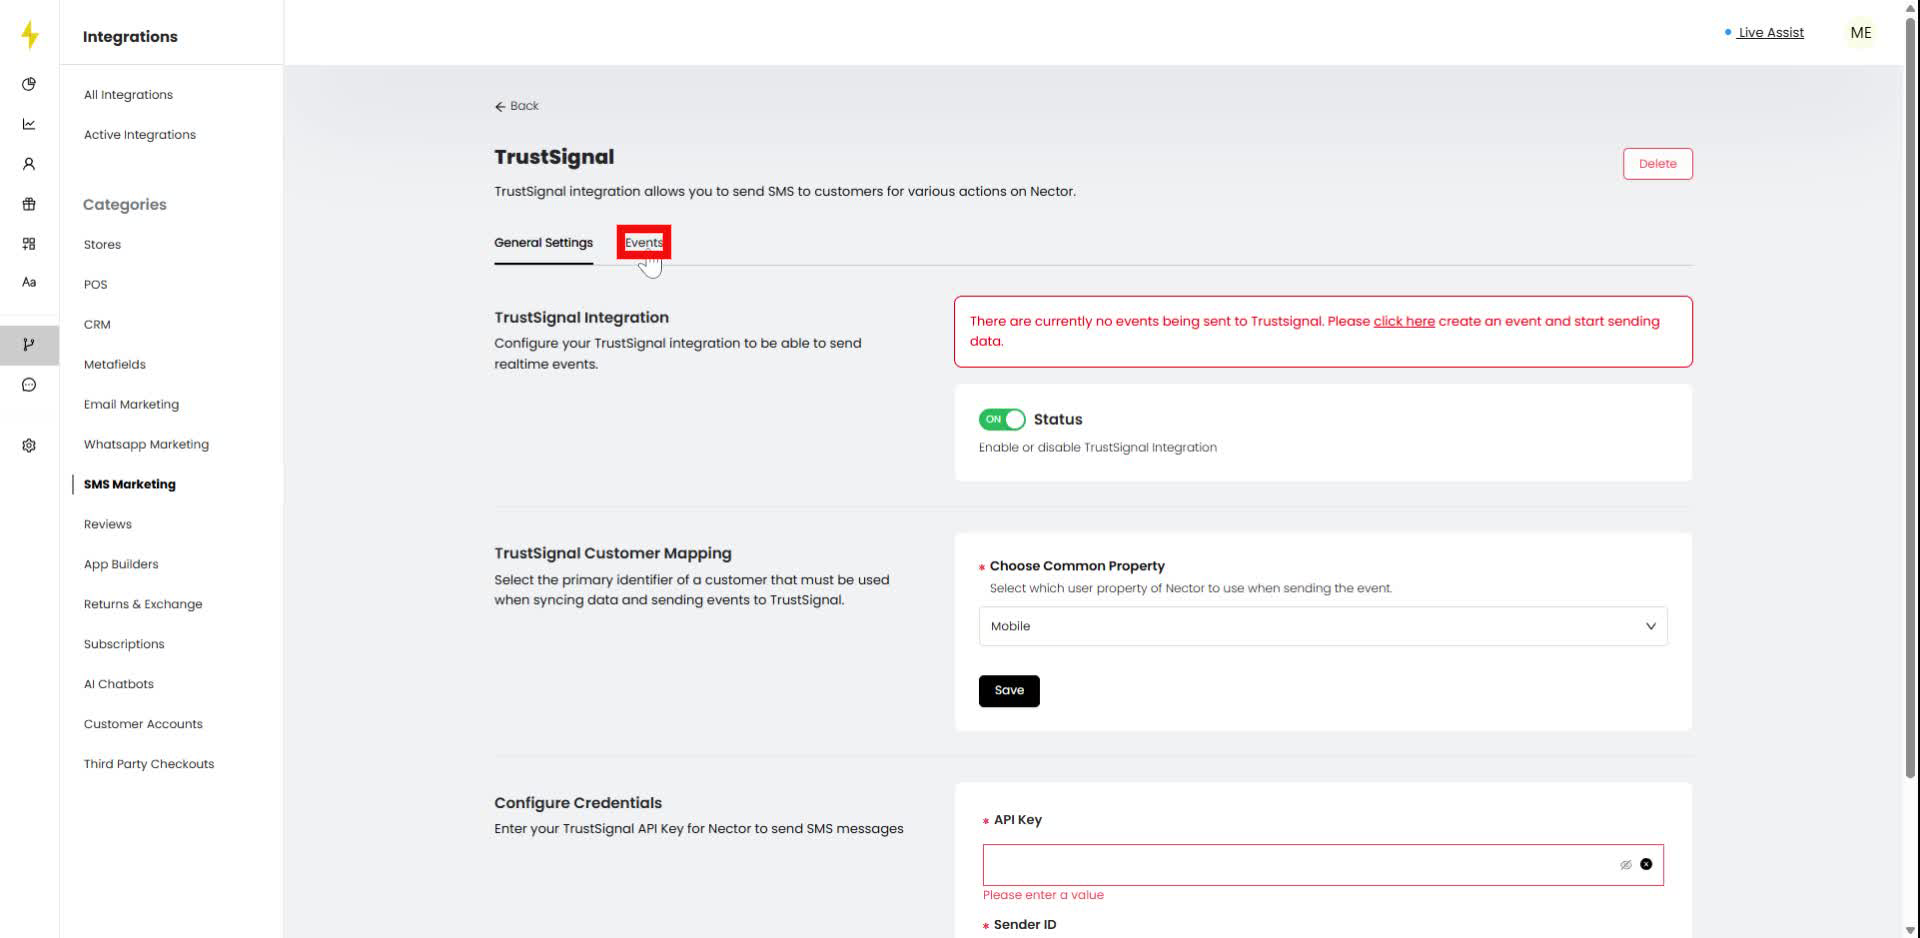Open the customers person icon in sidebar
This screenshot has width=1920, height=938.
coord(29,164)
